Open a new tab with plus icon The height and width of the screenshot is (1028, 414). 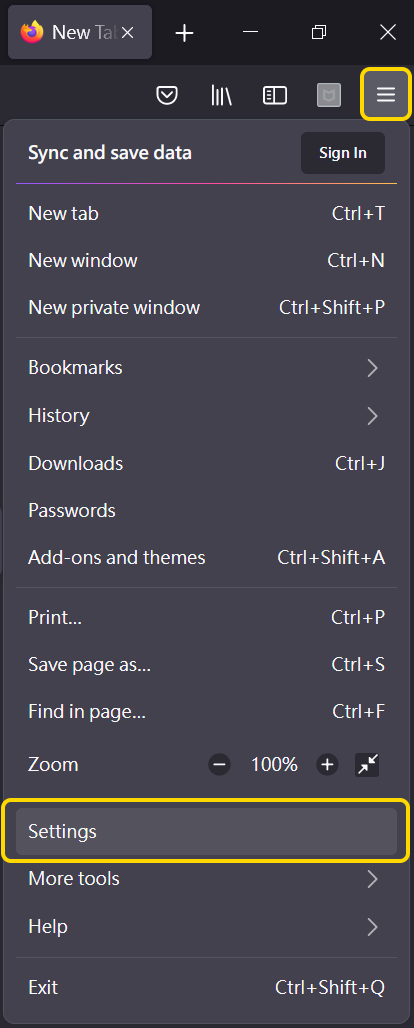pos(185,33)
